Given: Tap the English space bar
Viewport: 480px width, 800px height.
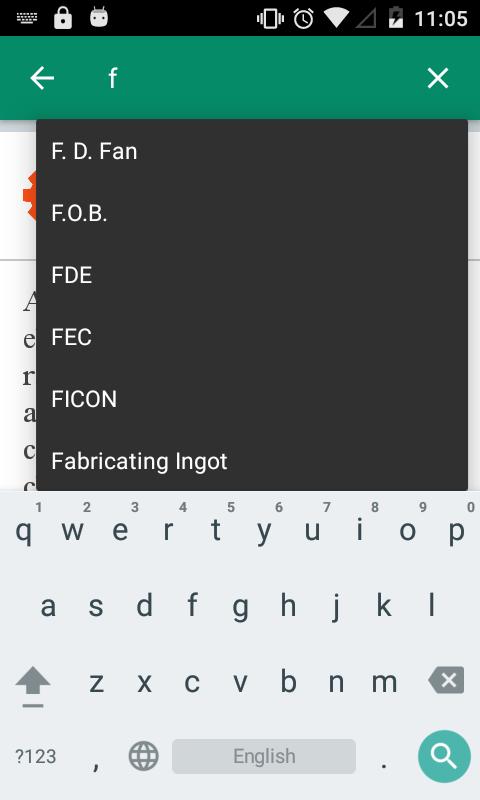Looking at the screenshot, I should click(x=264, y=756).
